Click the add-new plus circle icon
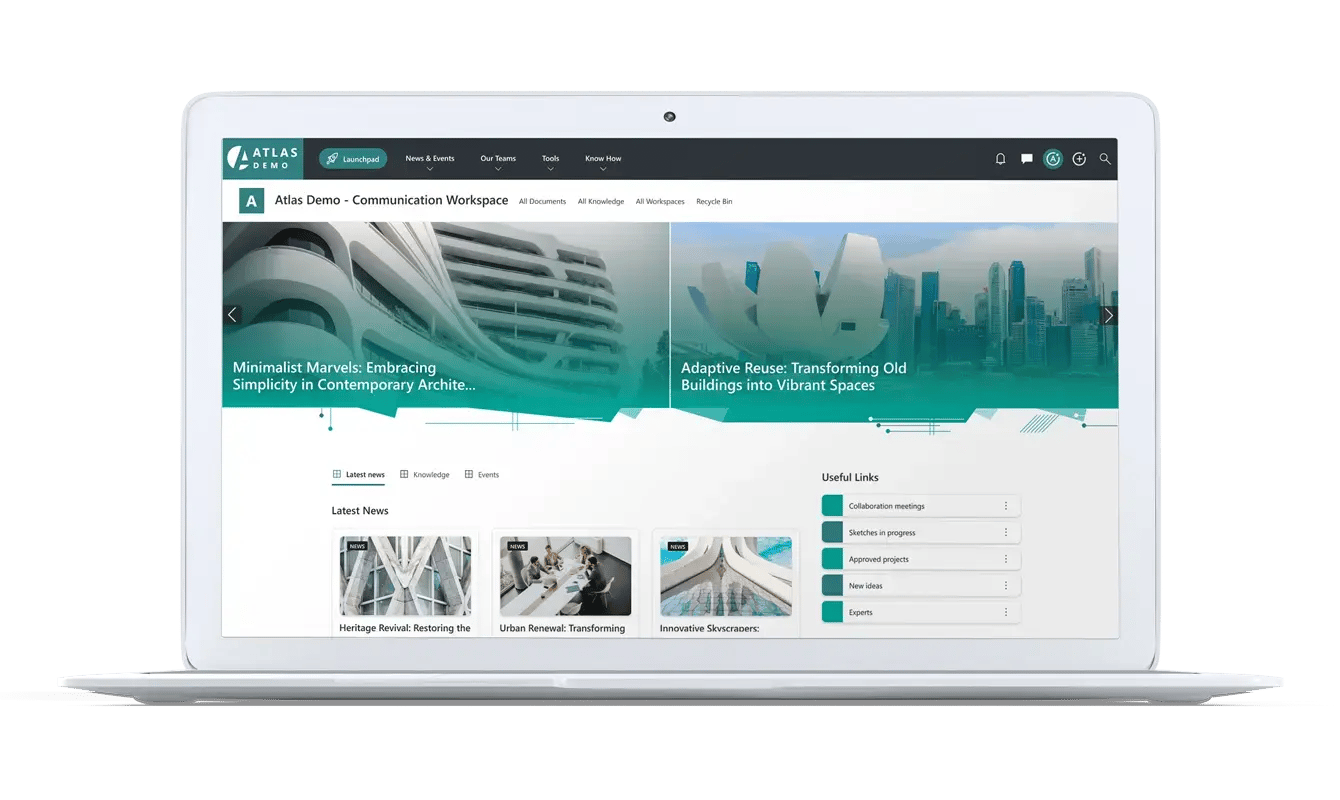Screen dimensions: 1340x800 tap(1079, 159)
